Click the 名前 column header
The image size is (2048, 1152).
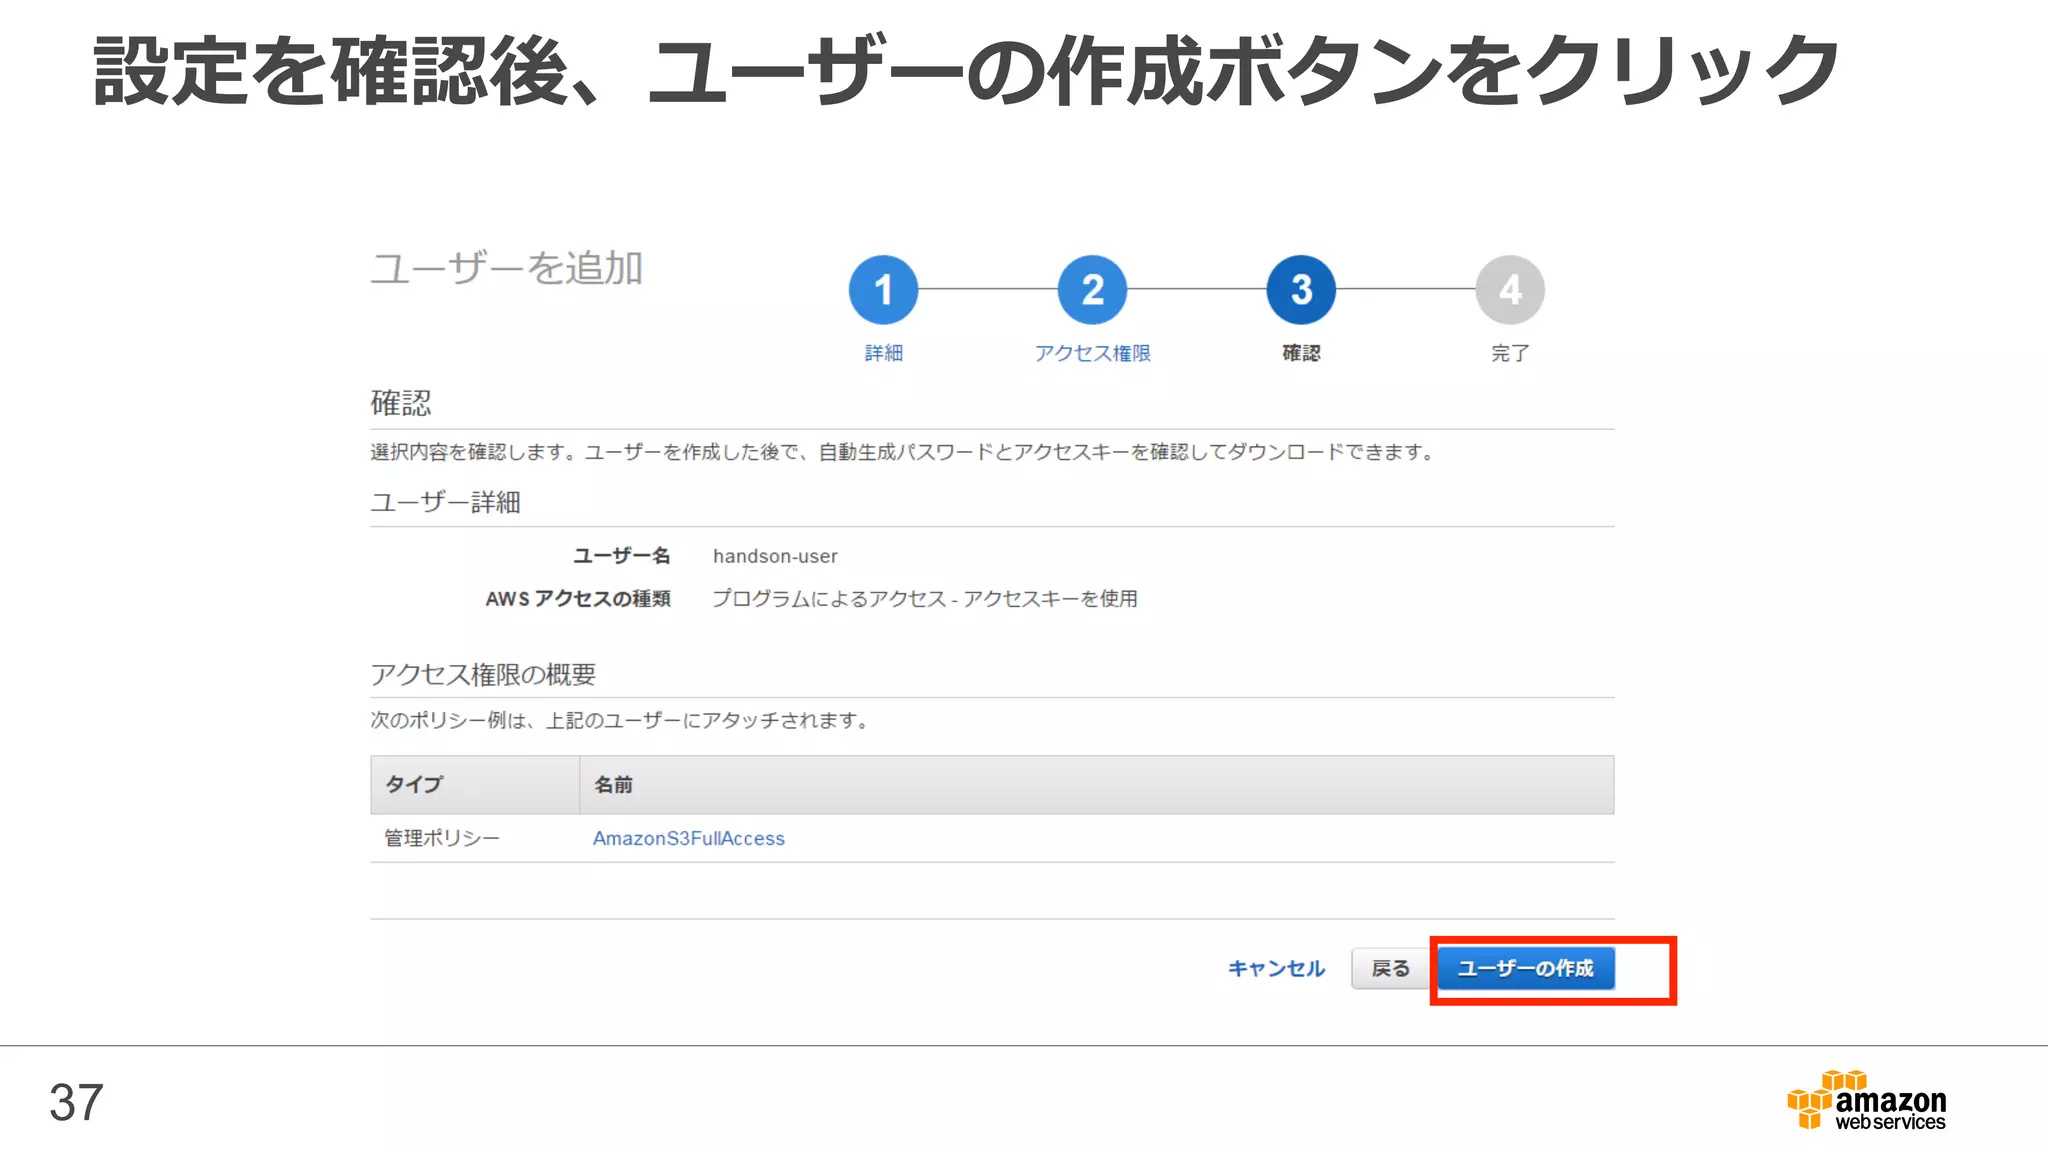1097,784
